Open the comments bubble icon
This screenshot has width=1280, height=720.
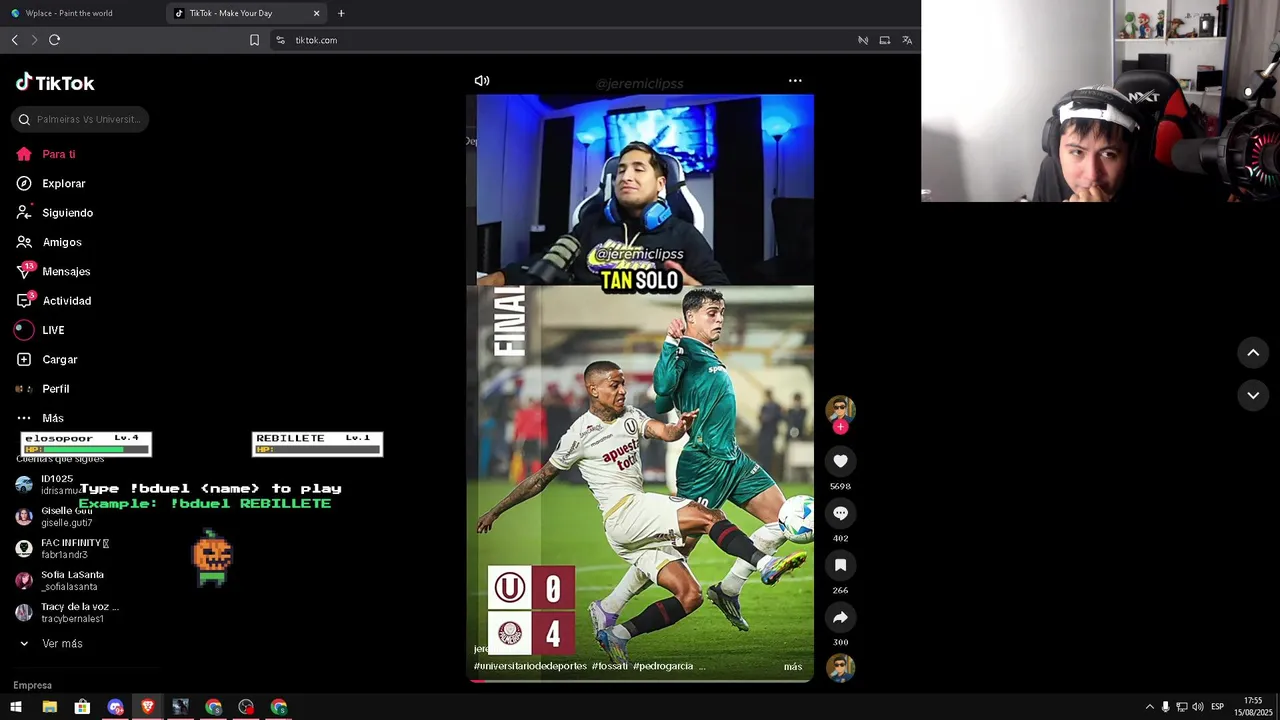tap(840, 513)
